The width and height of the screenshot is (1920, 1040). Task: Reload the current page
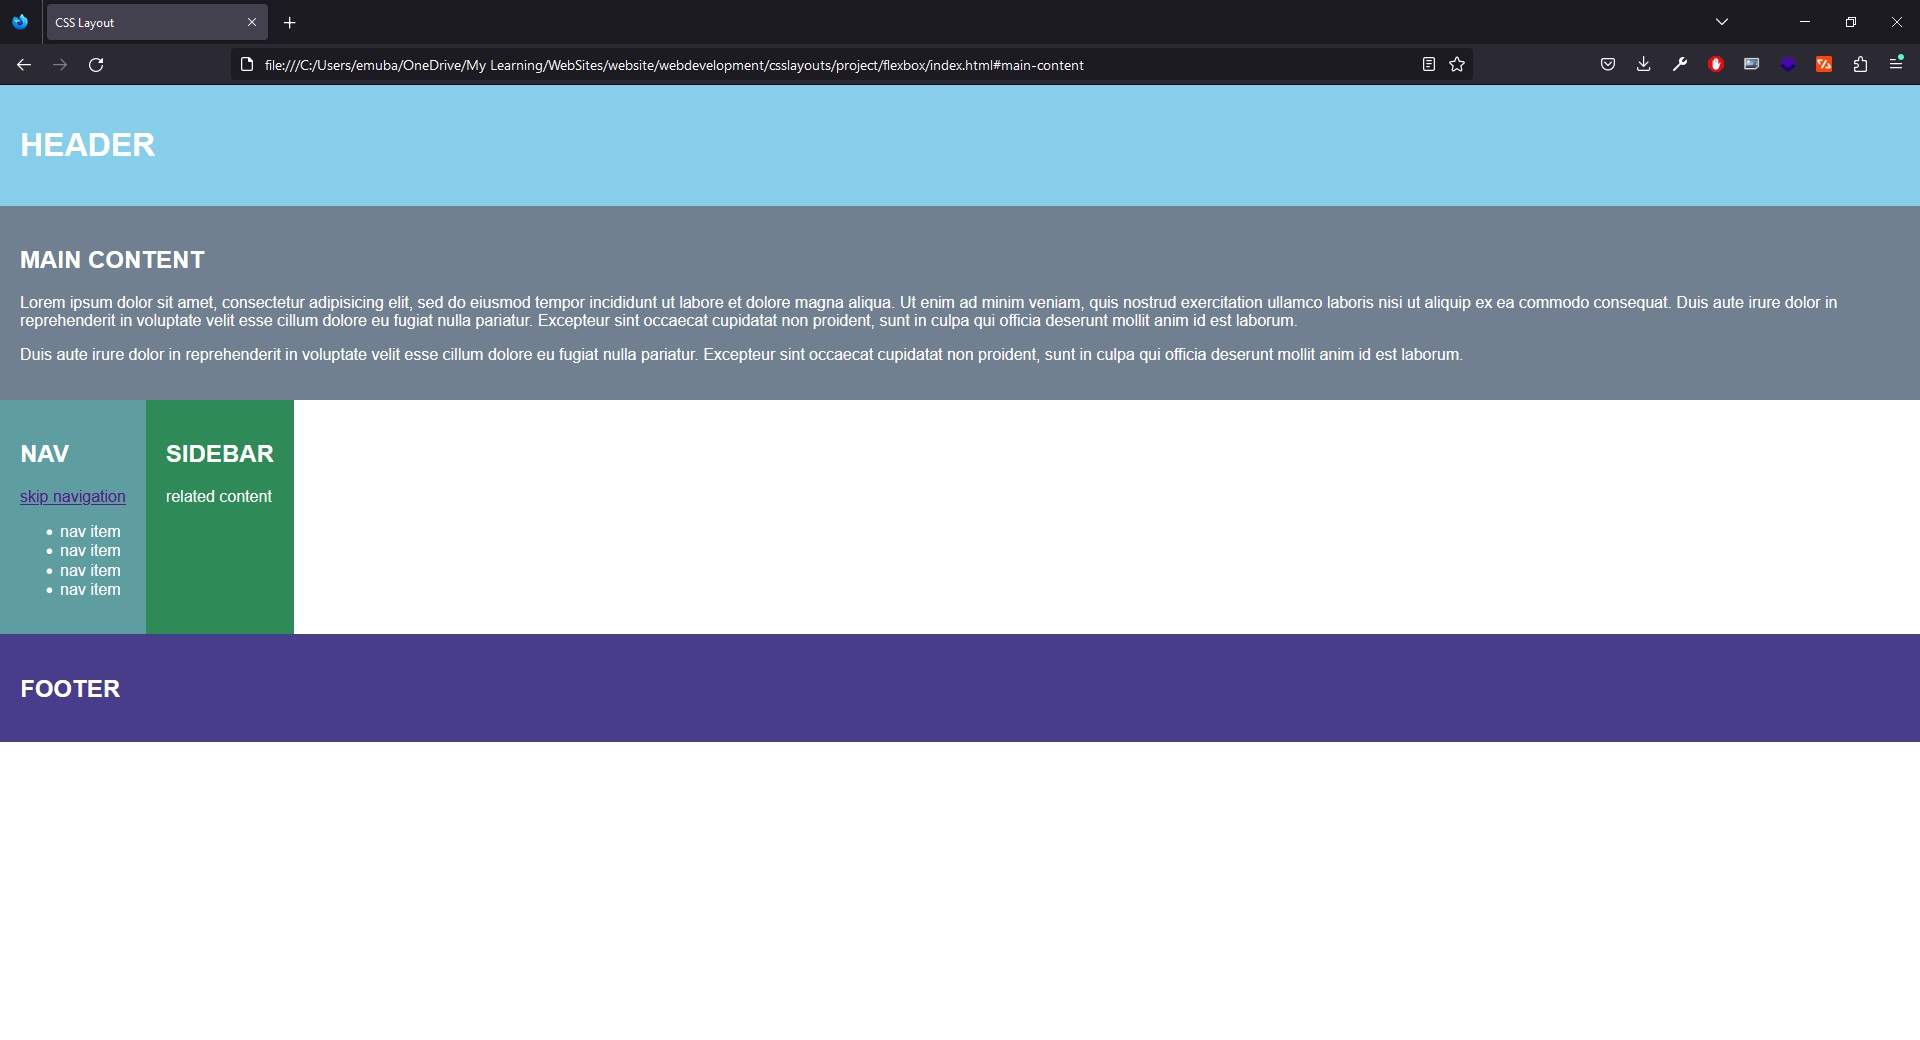[x=96, y=65]
